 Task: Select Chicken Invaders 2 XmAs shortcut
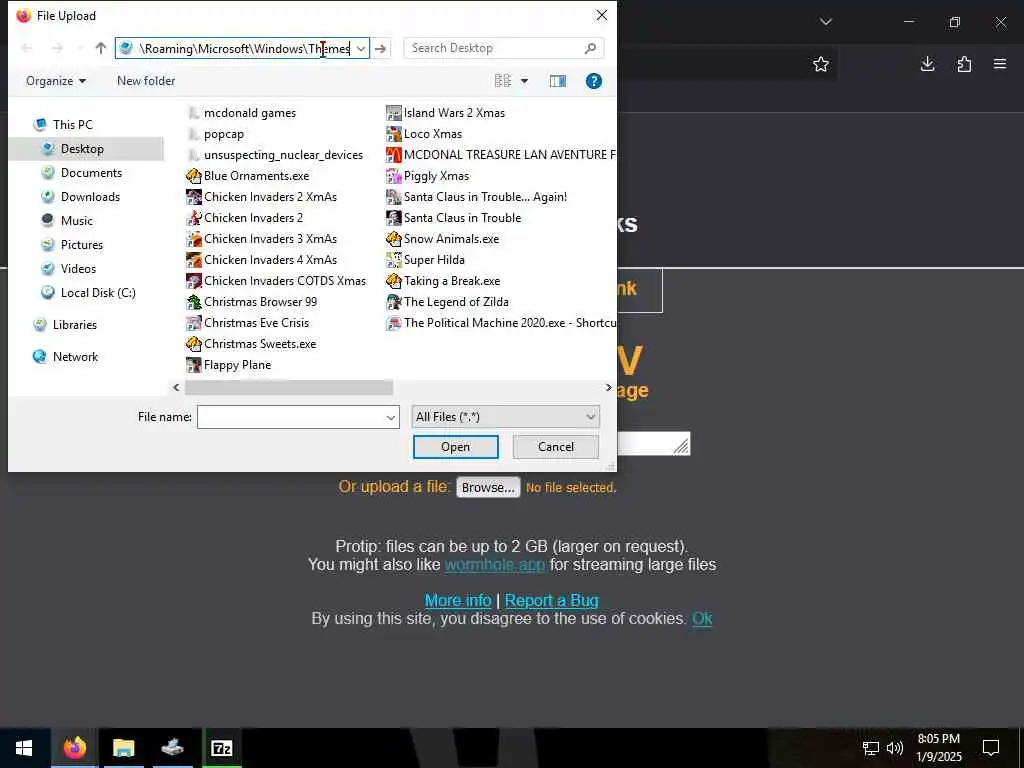pyautogui.click(x=262, y=197)
